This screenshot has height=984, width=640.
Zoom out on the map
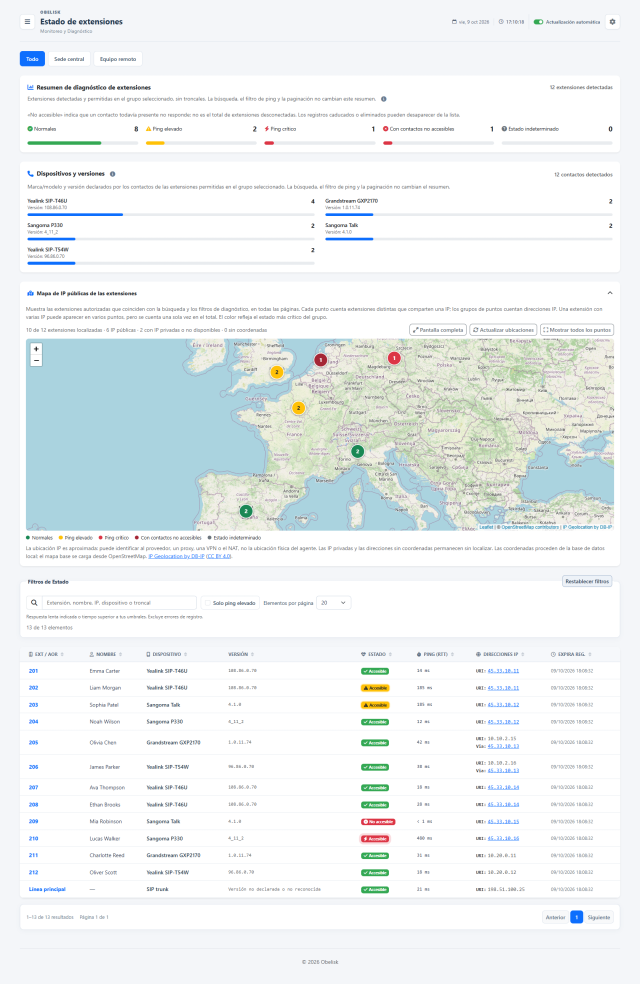click(36, 360)
